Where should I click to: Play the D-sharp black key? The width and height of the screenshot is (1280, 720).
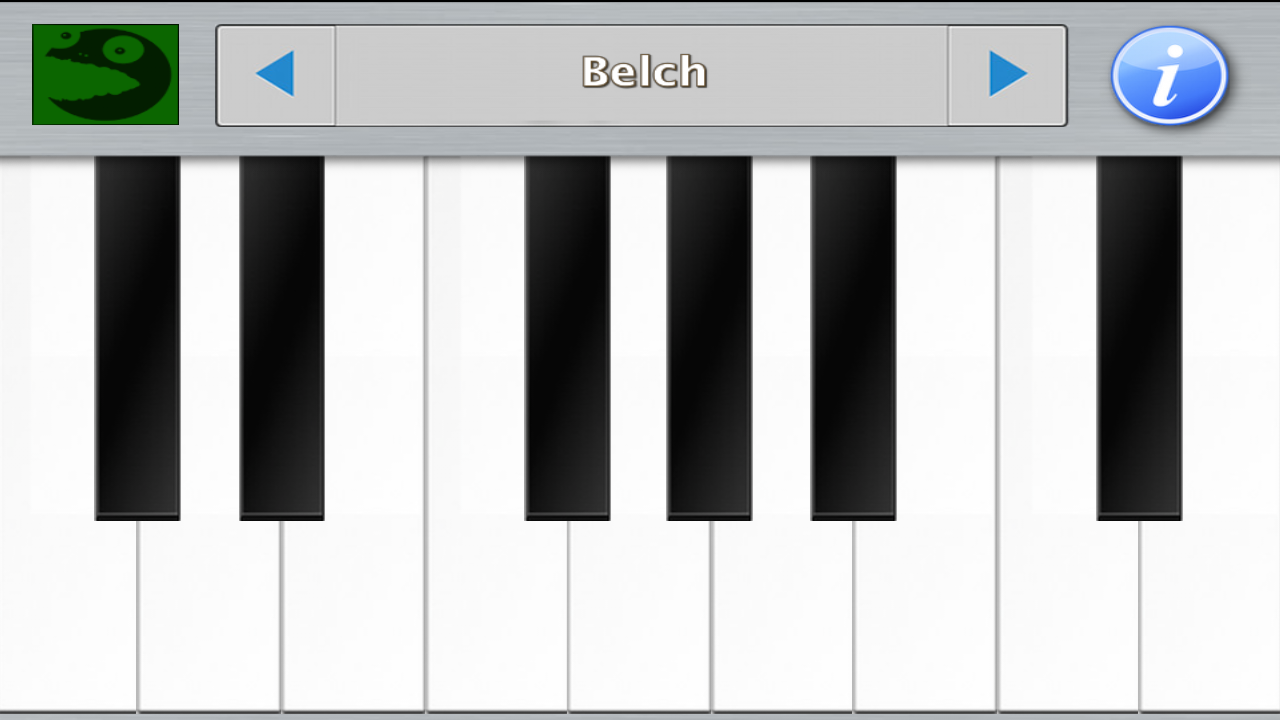click(x=281, y=340)
